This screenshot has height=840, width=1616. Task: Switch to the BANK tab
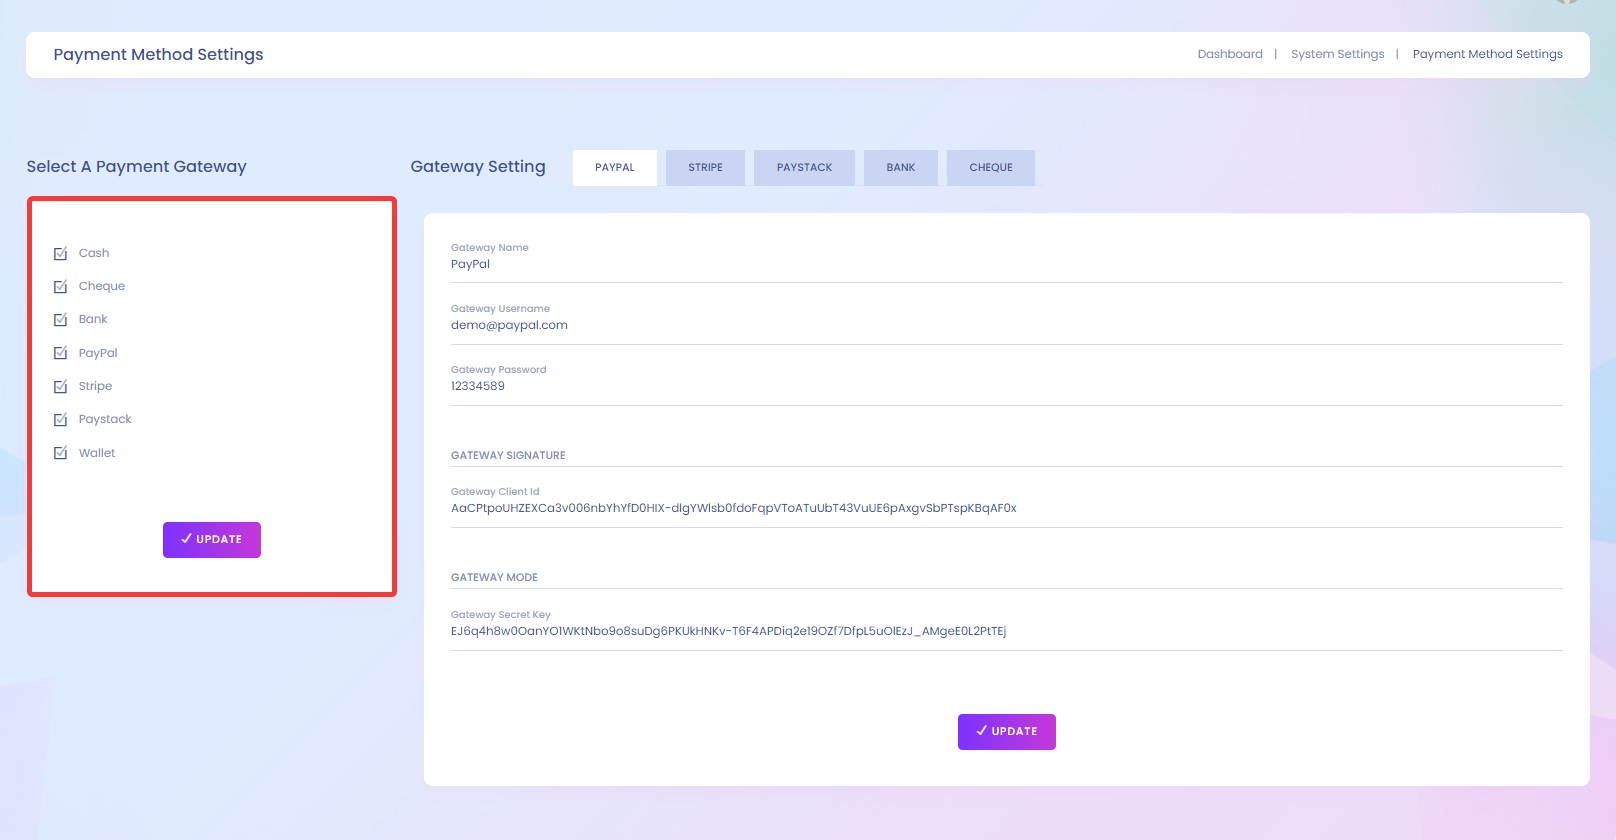901,168
